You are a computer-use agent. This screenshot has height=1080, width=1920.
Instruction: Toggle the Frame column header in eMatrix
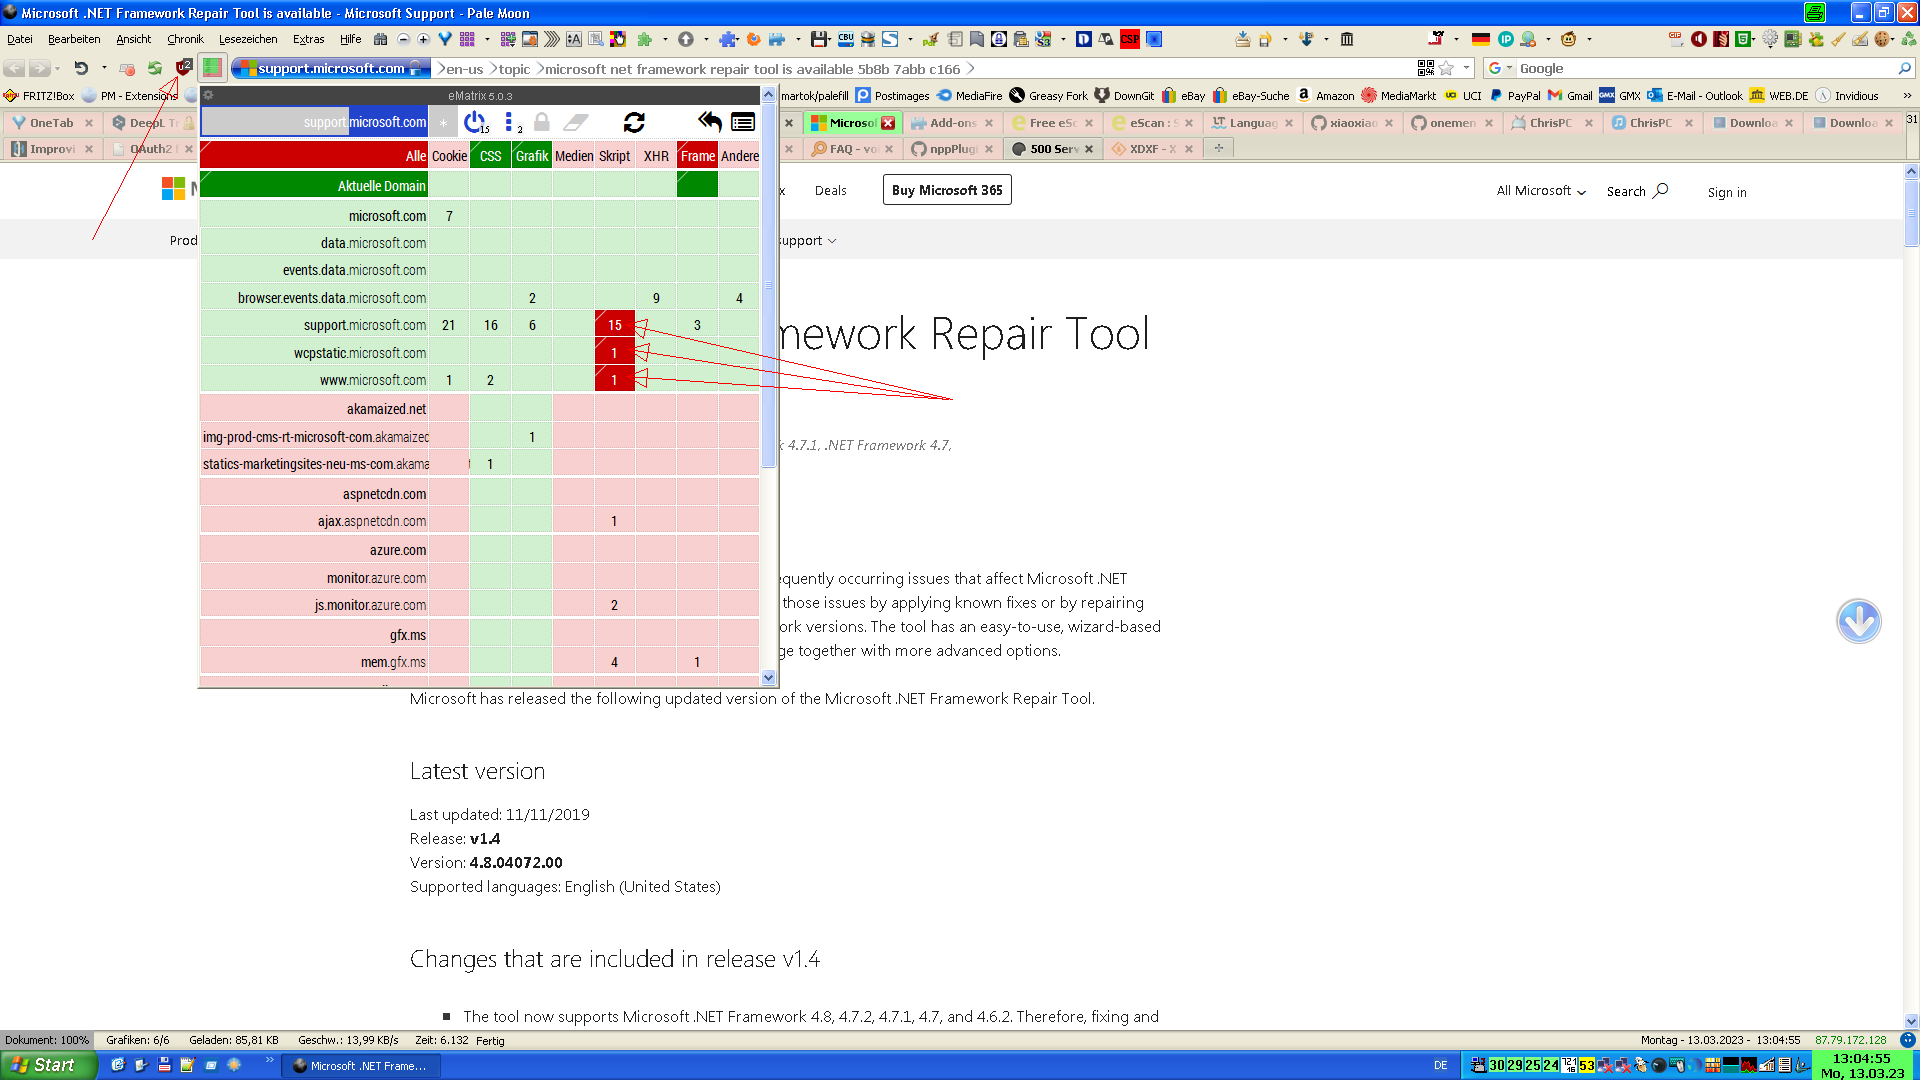pyautogui.click(x=697, y=156)
